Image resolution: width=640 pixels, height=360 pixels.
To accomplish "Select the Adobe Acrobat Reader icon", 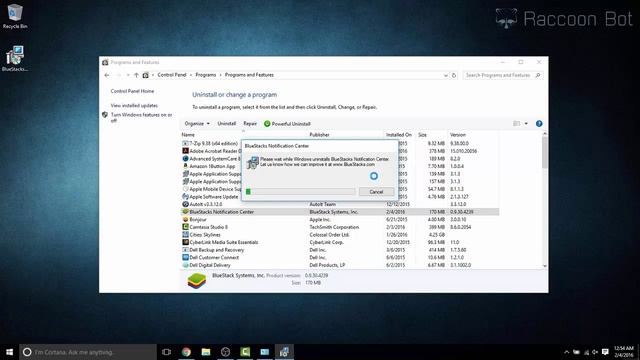I will [185, 151].
